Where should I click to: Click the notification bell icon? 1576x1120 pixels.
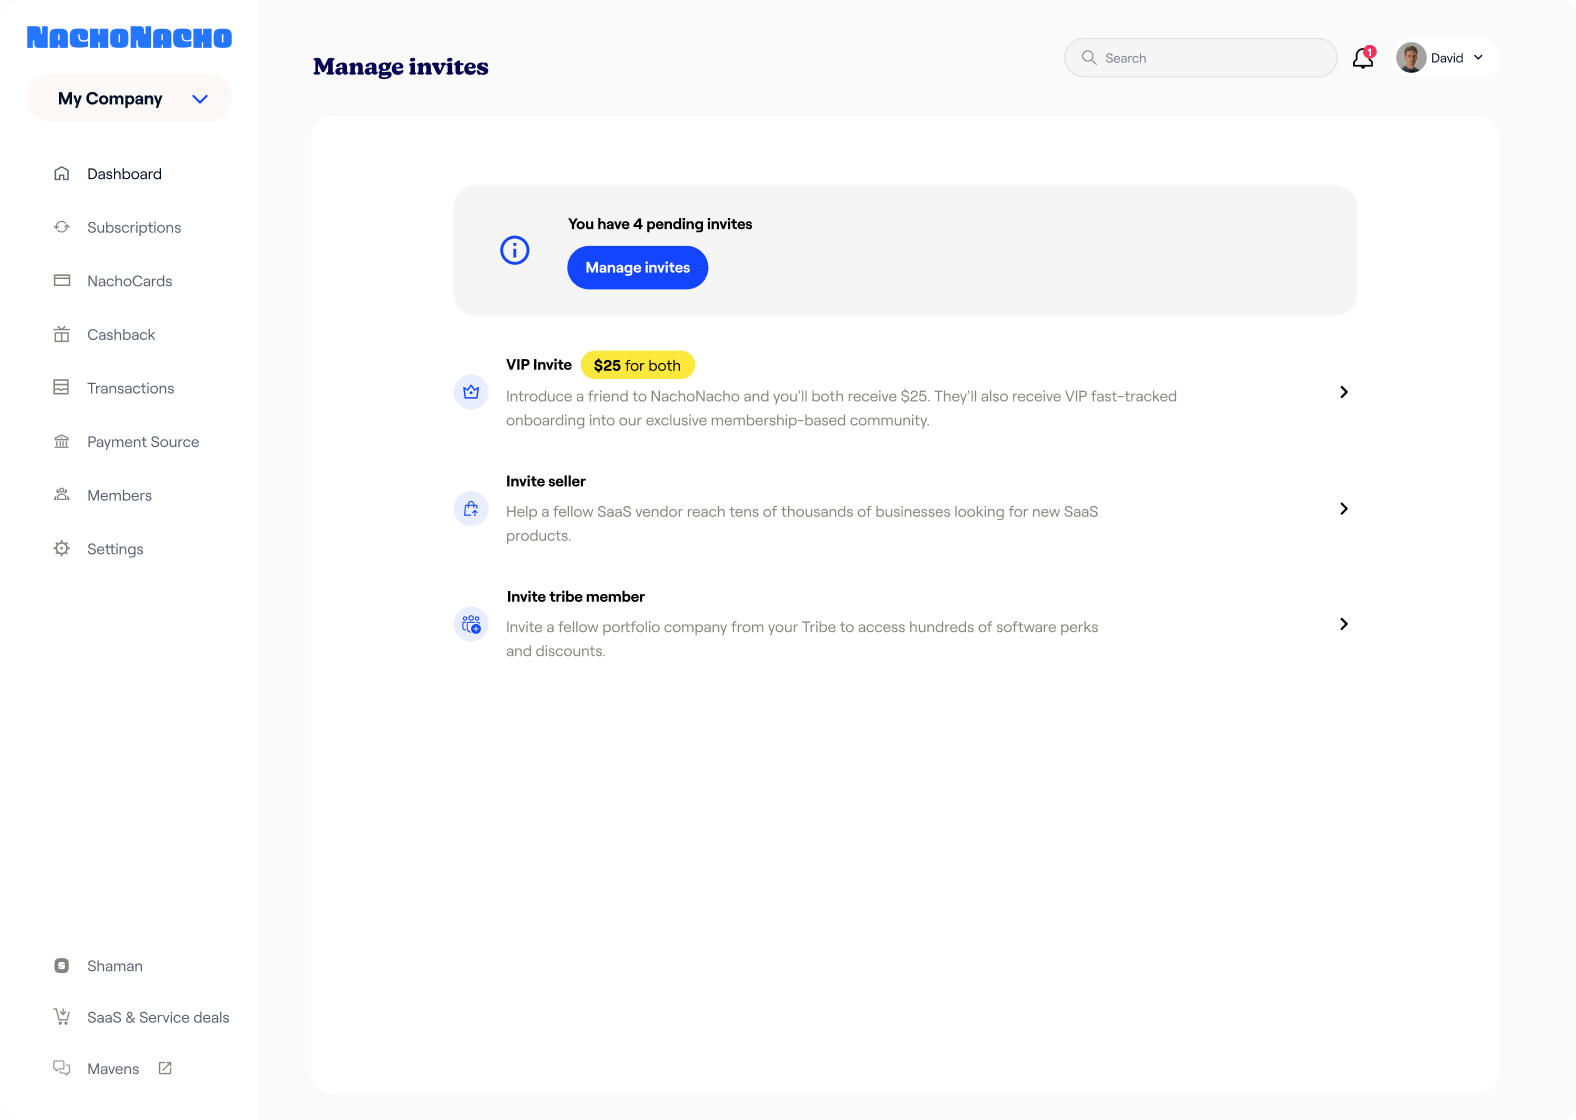[1362, 59]
